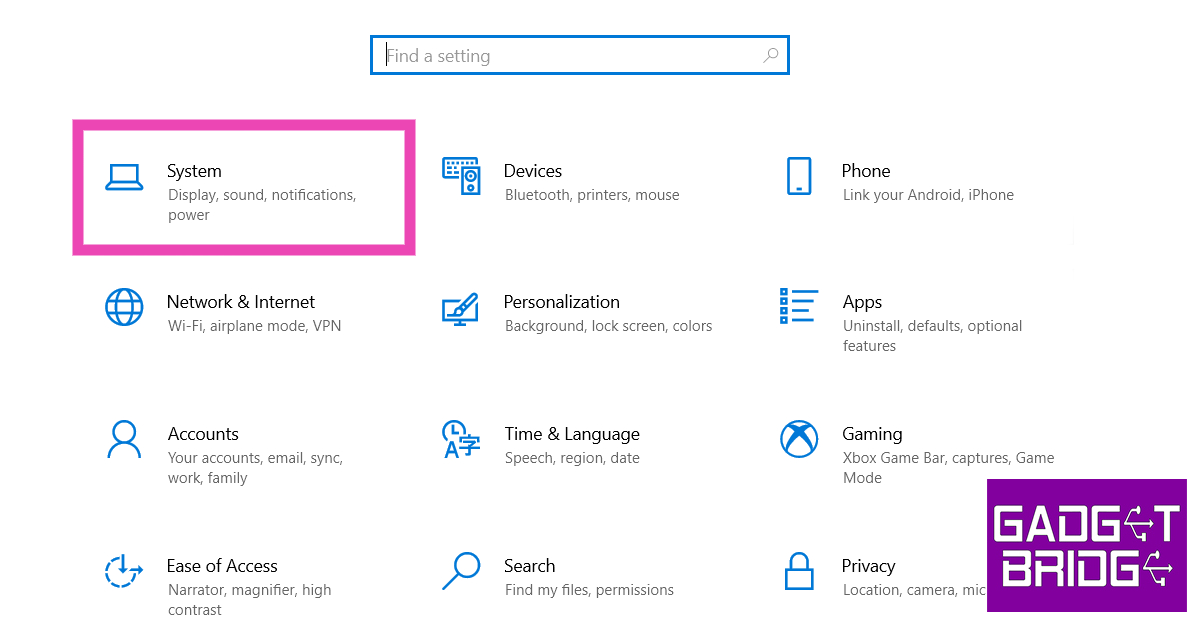Click the Personalization paintbrush icon
The height and width of the screenshot is (628, 1200).
461,308
